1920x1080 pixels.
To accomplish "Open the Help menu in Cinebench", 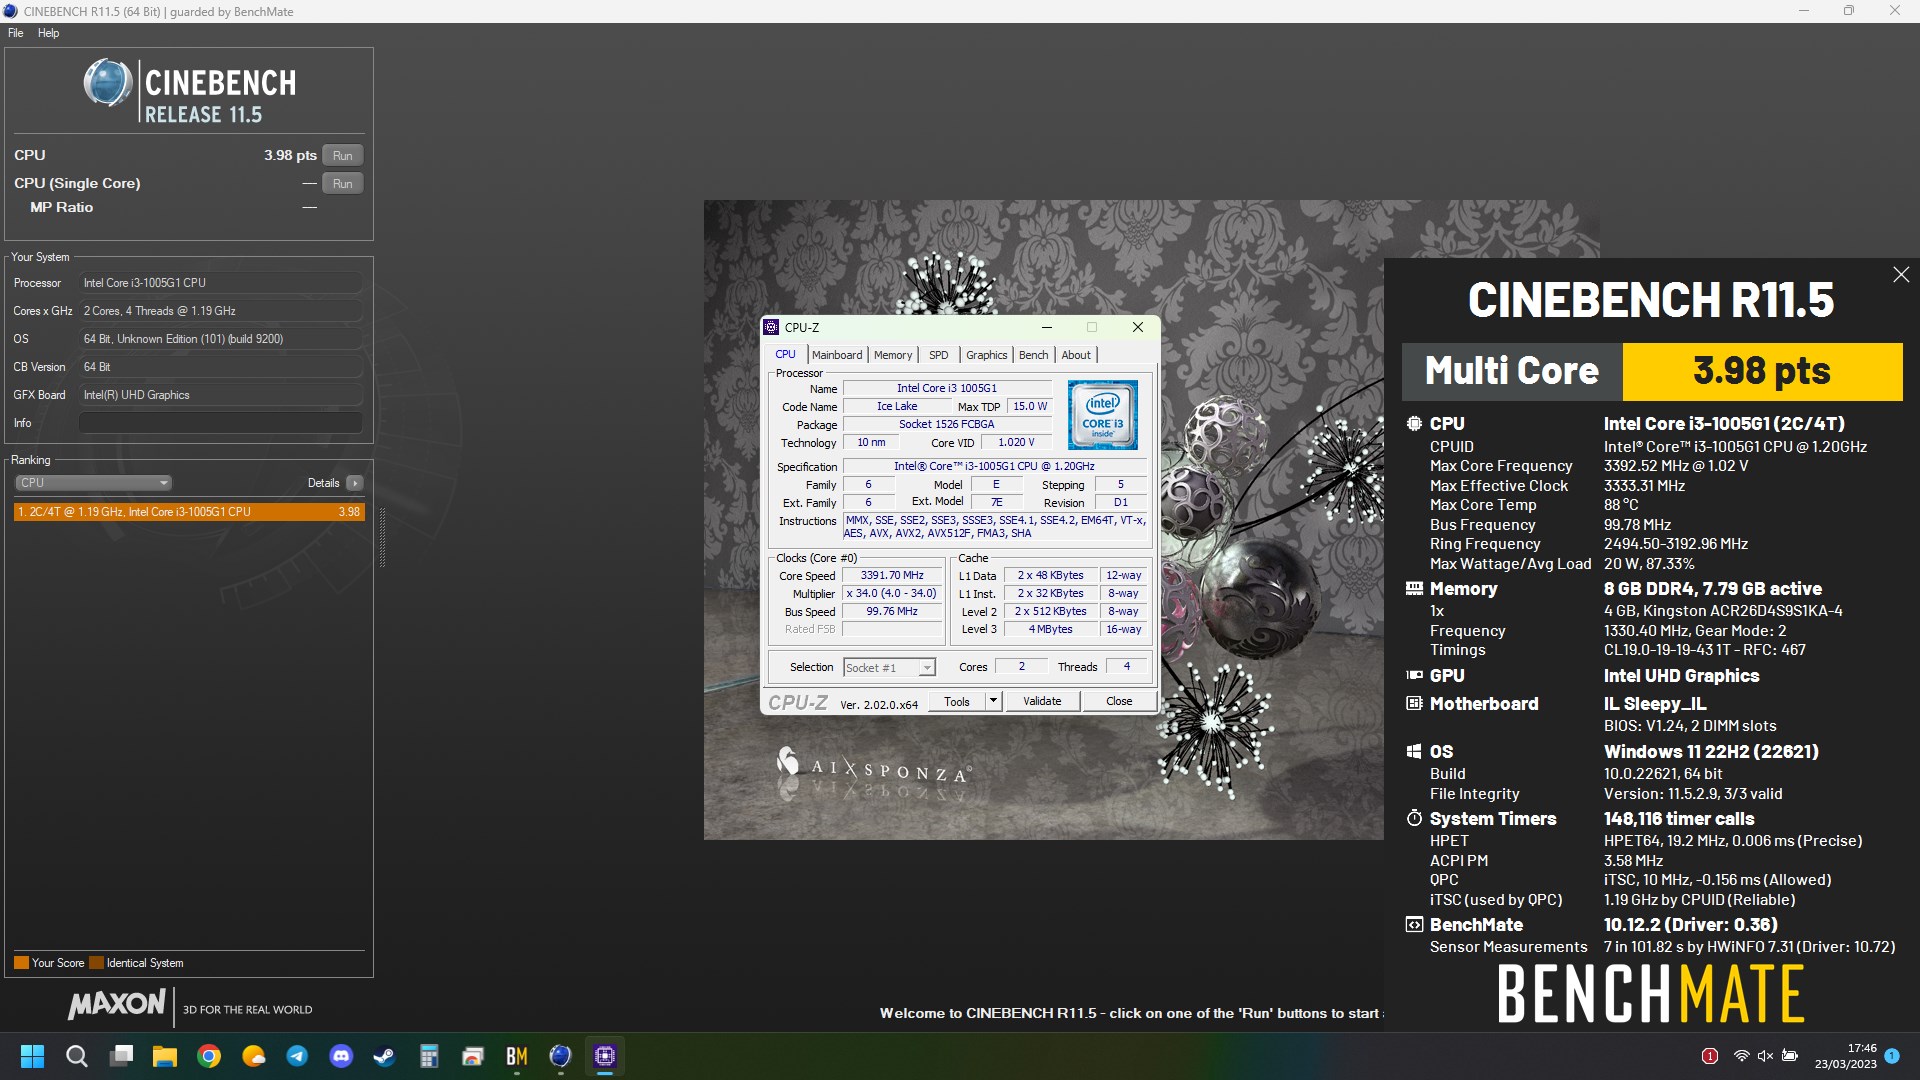I will coord(48,33).
